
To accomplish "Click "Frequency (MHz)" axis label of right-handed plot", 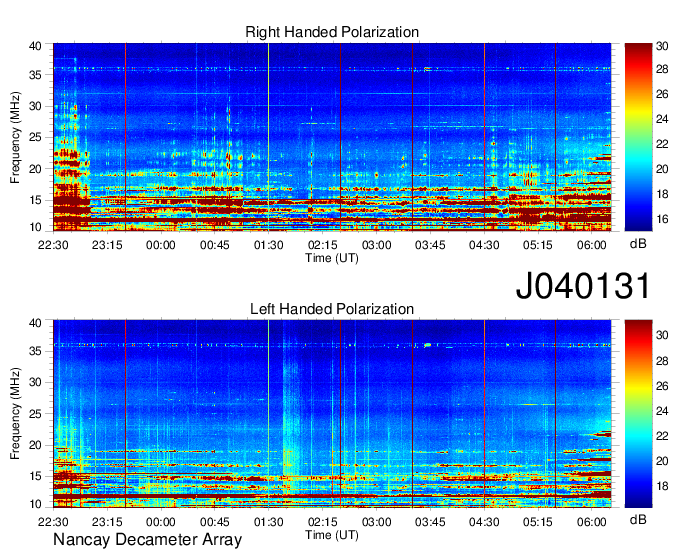I will tap(15, 137).
